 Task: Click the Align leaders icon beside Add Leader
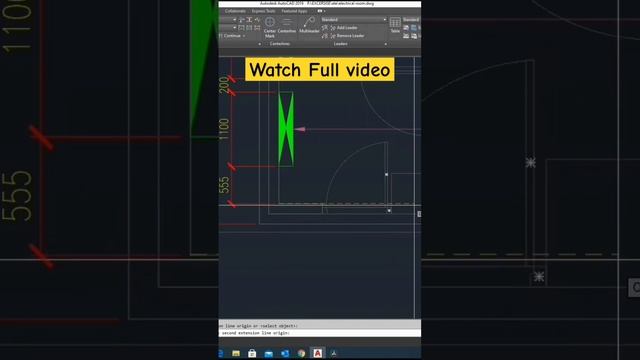click(x=325, y=28)
